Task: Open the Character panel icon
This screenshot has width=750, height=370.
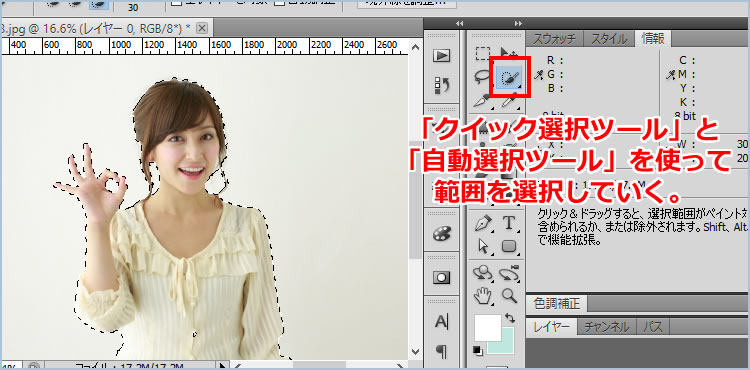Action: (x=441, y=322)
